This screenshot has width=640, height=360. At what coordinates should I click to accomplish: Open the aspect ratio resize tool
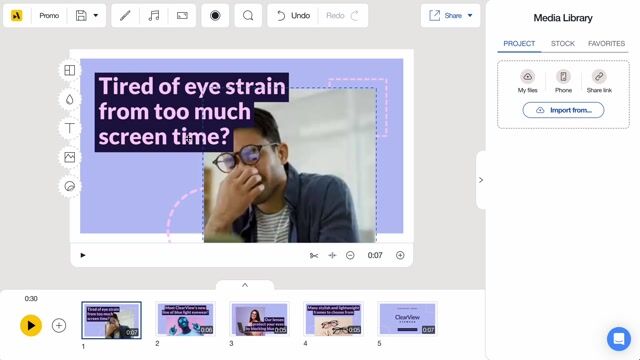182,16
